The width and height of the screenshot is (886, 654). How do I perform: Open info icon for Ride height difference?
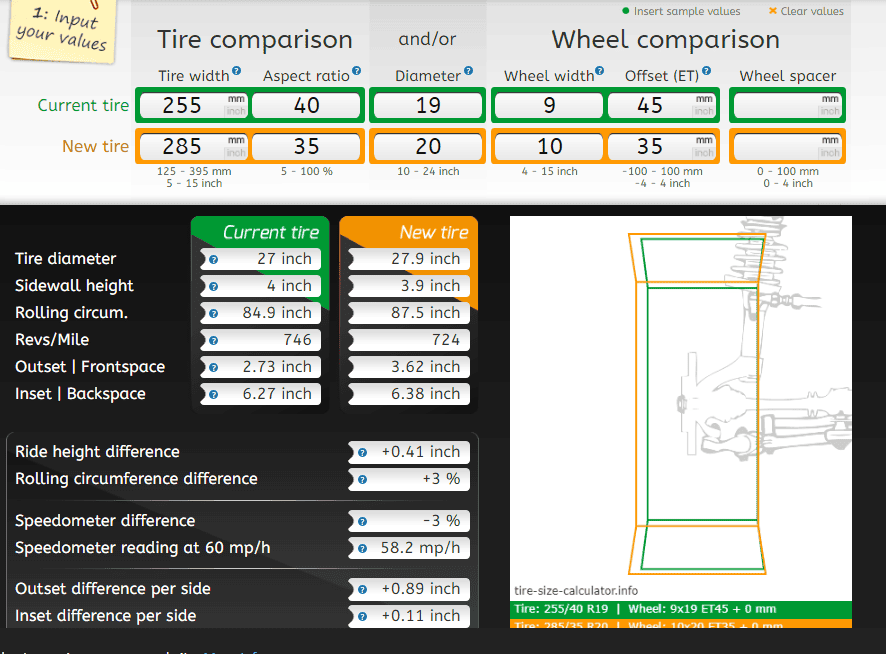(x=363, y=453)
